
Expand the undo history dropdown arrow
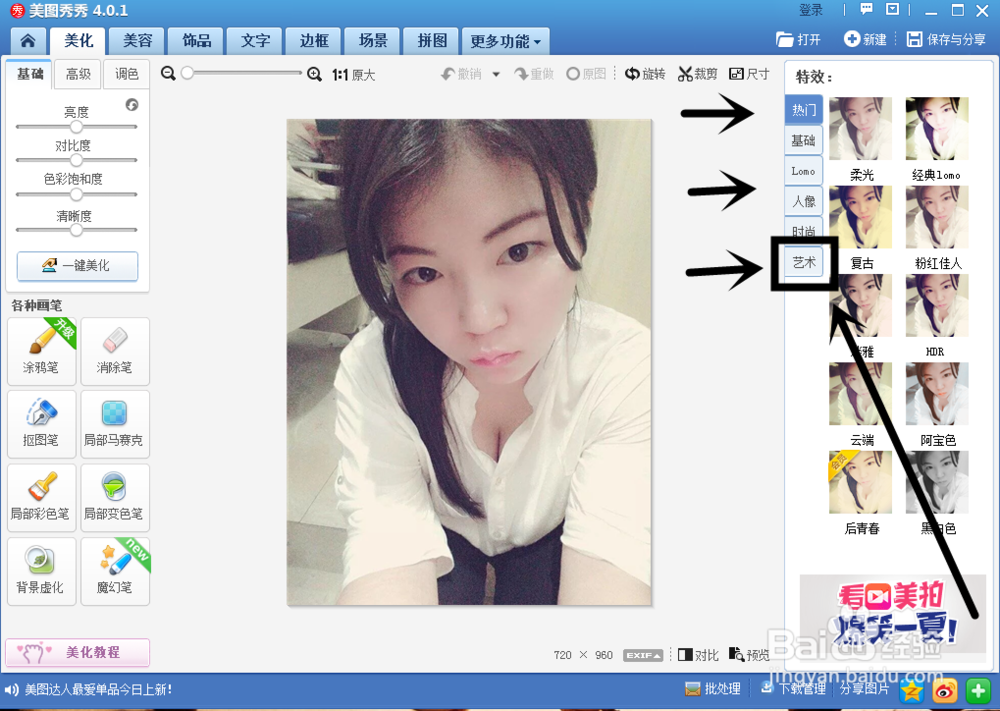tap(496, 75)
